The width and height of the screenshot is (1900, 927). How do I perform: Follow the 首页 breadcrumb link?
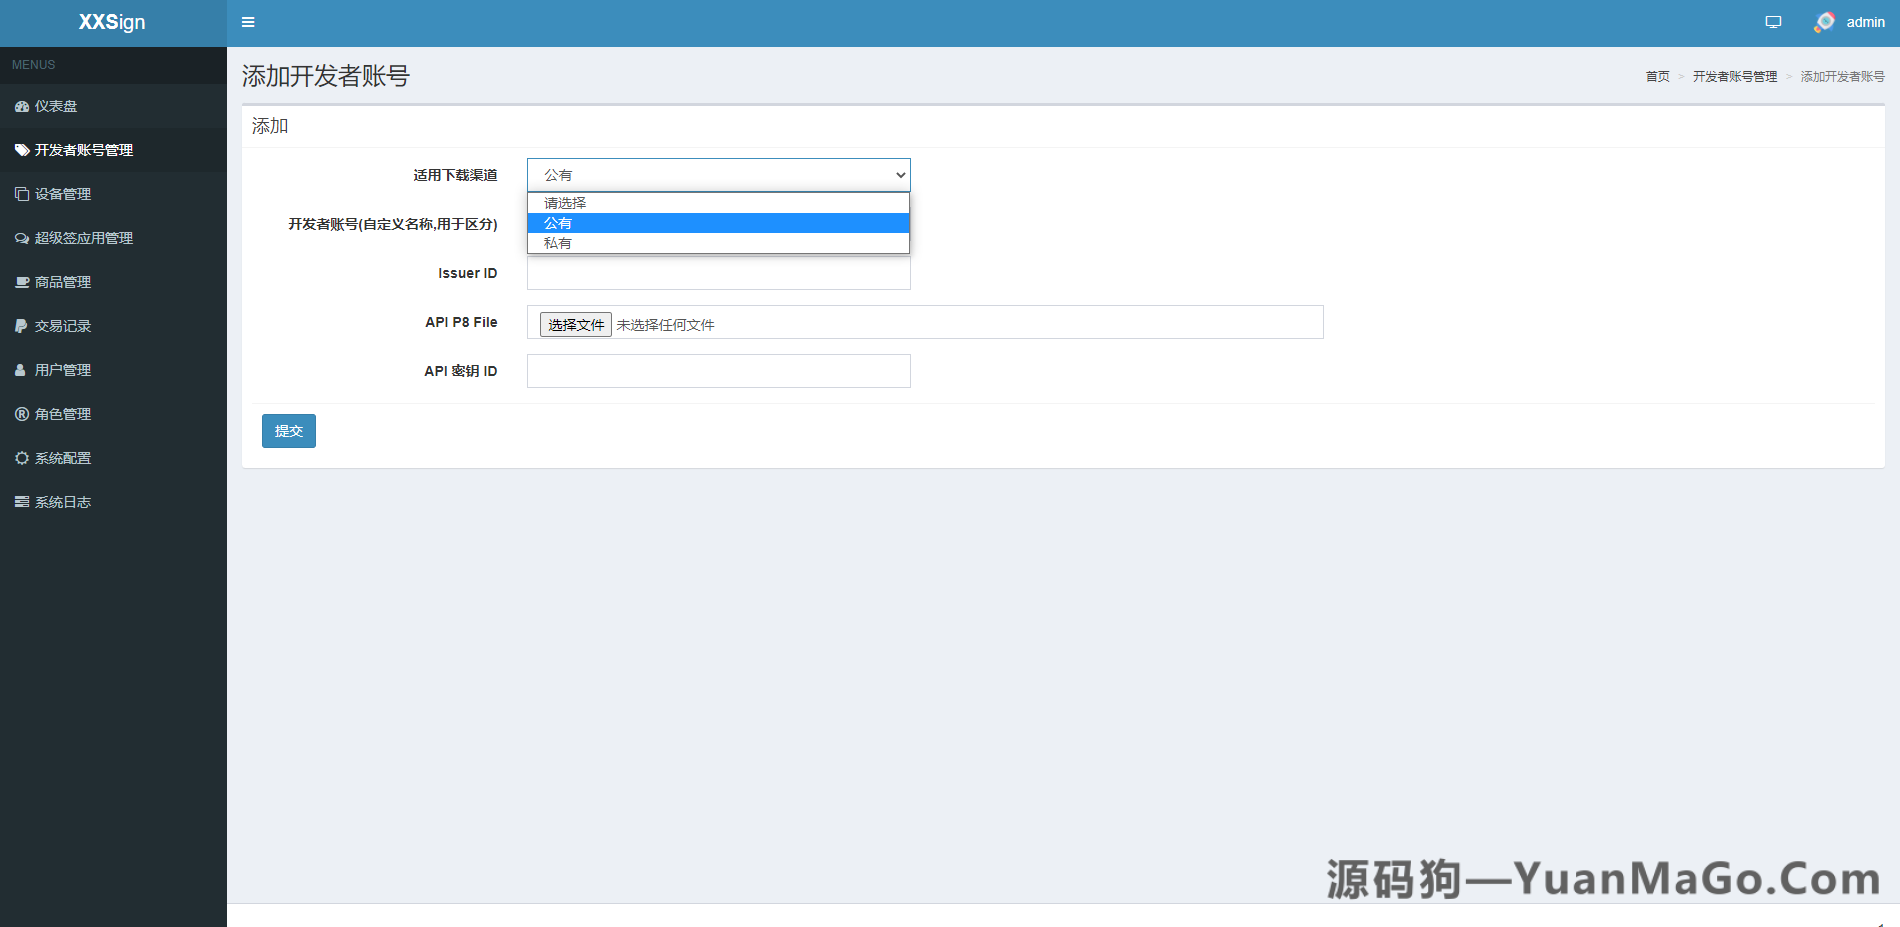[1657, 77]
